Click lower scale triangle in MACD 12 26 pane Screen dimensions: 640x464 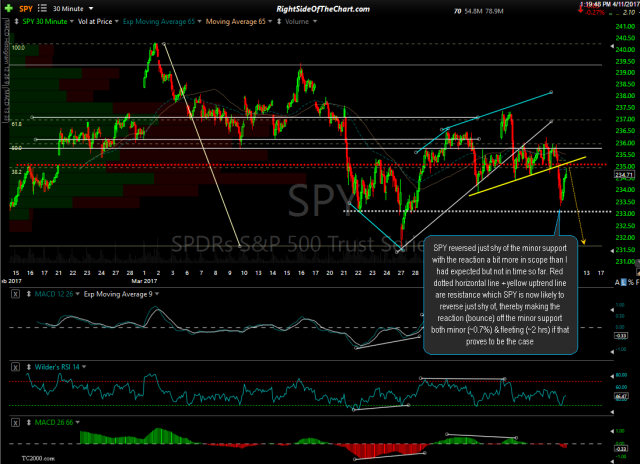click(612, 352)
